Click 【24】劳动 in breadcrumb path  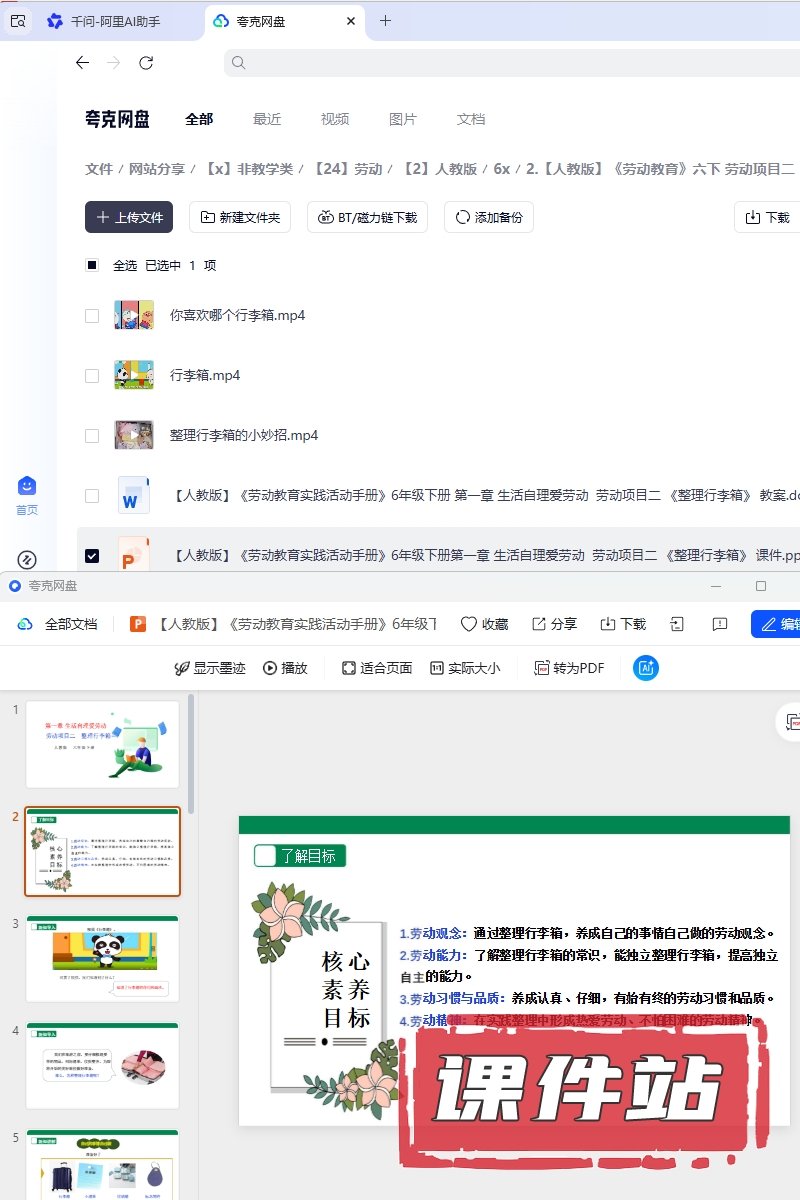point(348,169)
